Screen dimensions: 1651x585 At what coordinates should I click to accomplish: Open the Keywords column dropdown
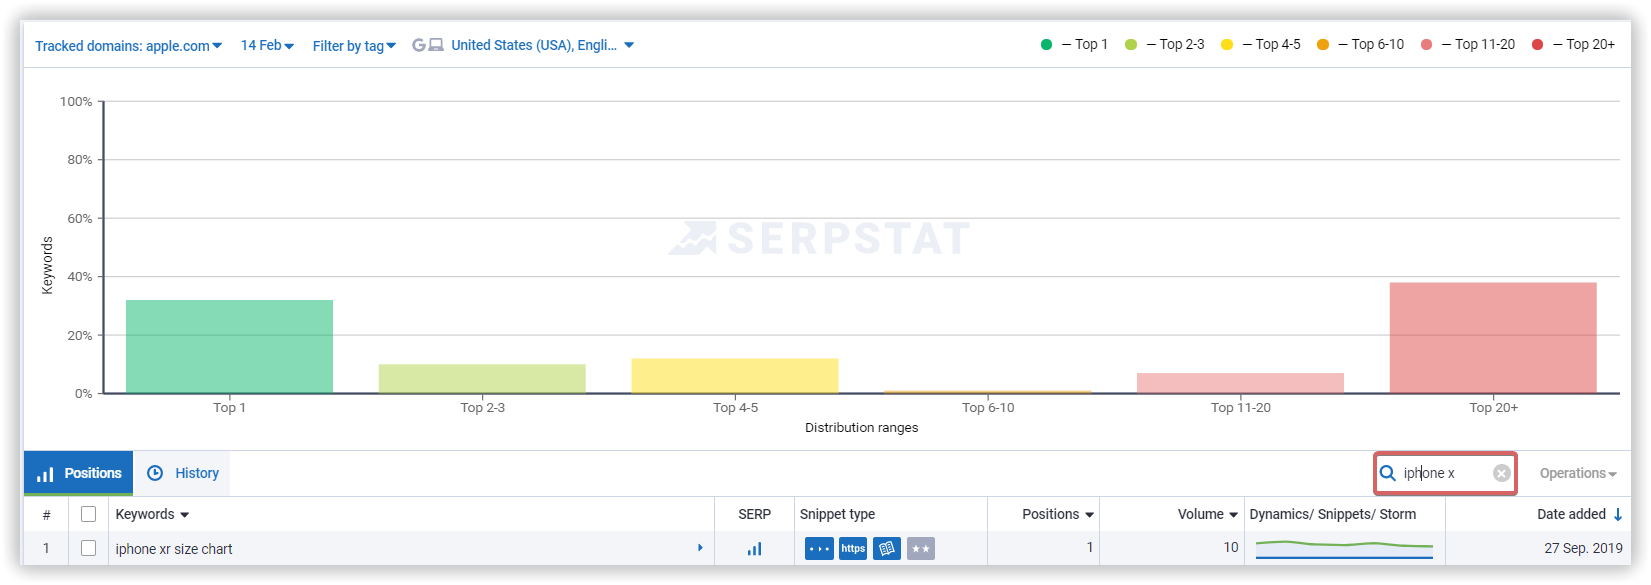pyautogui.click(x=152, y=514)
